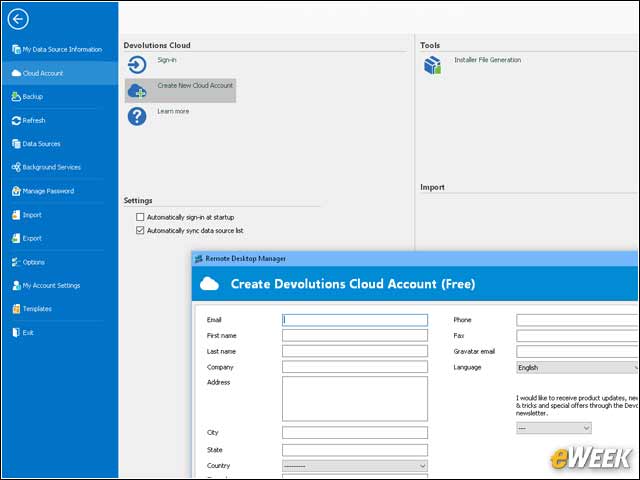
Task: Click the My Account Settings icon
Action: [16, 285]
